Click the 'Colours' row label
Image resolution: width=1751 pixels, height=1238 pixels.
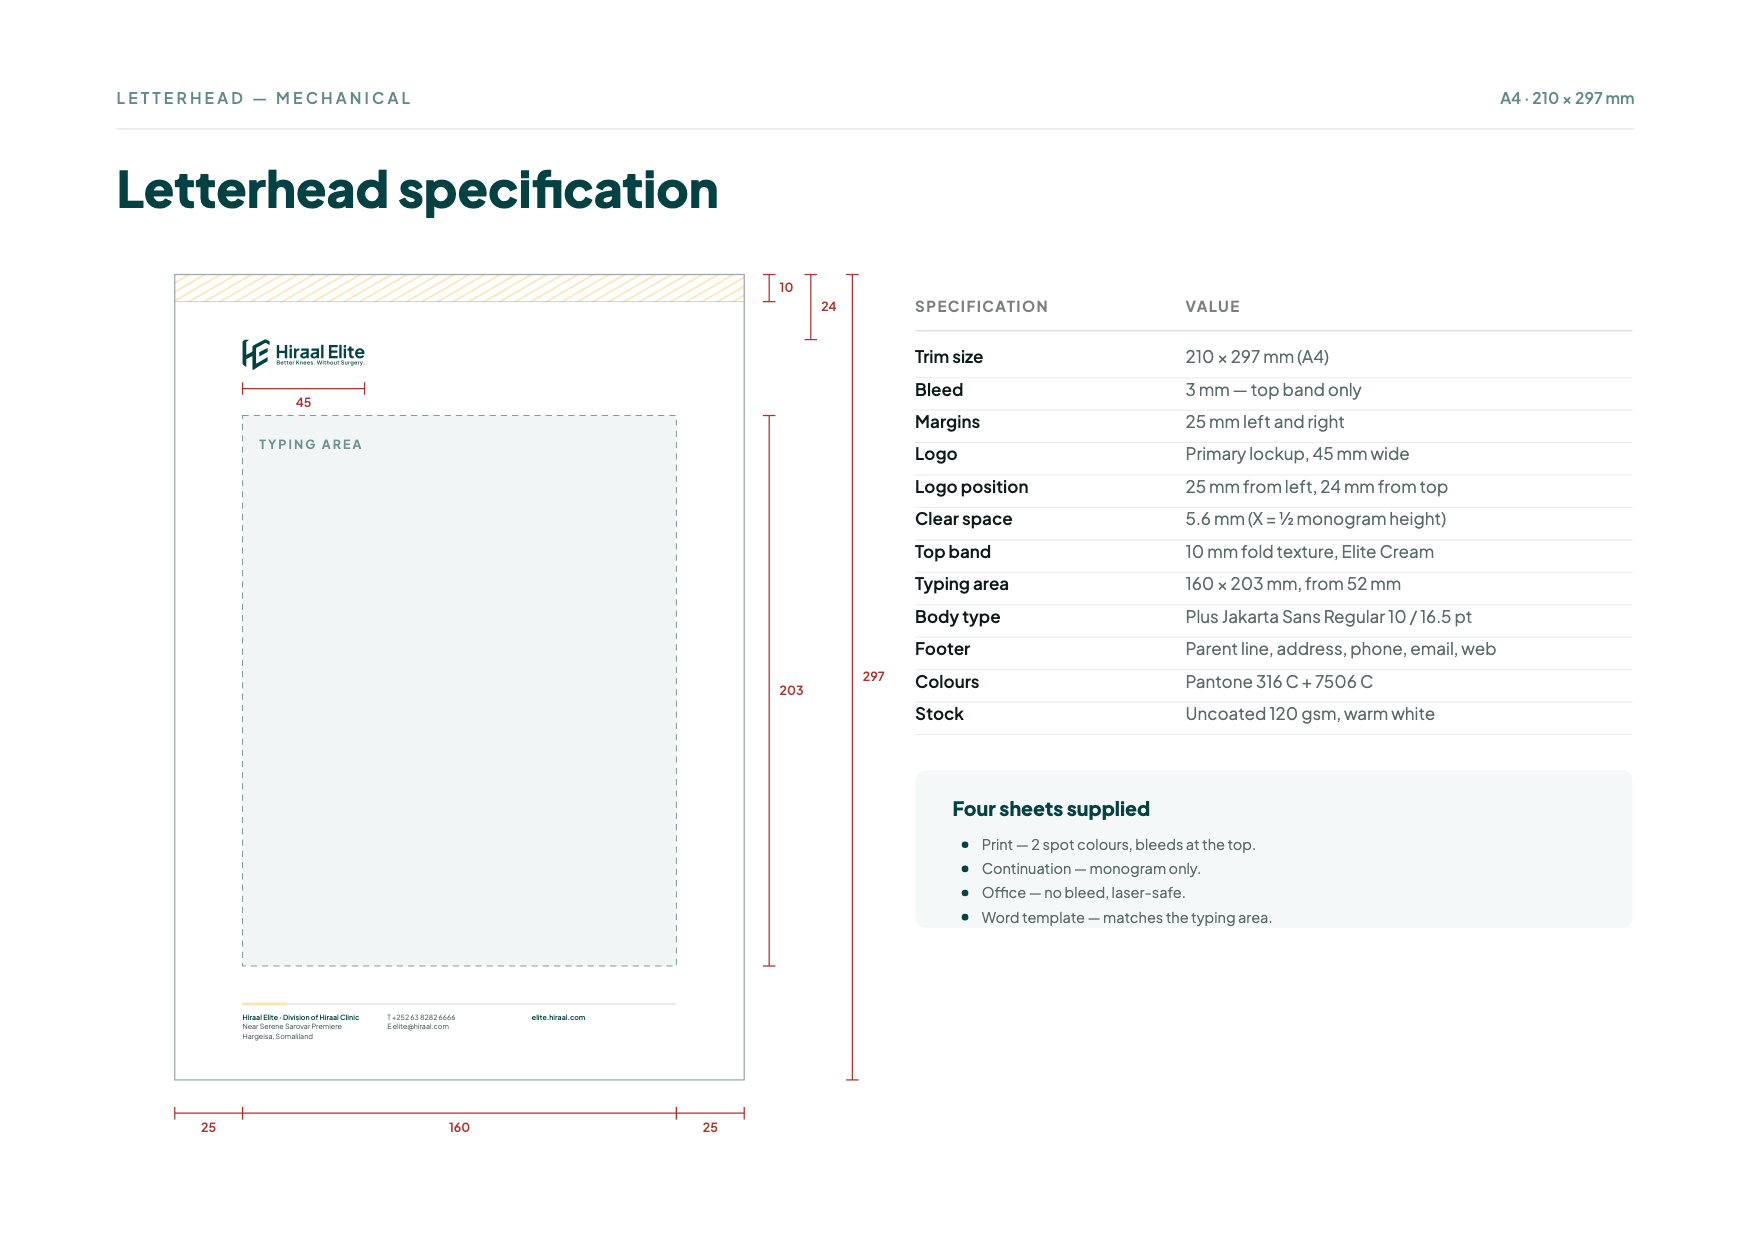pos(946,682)
